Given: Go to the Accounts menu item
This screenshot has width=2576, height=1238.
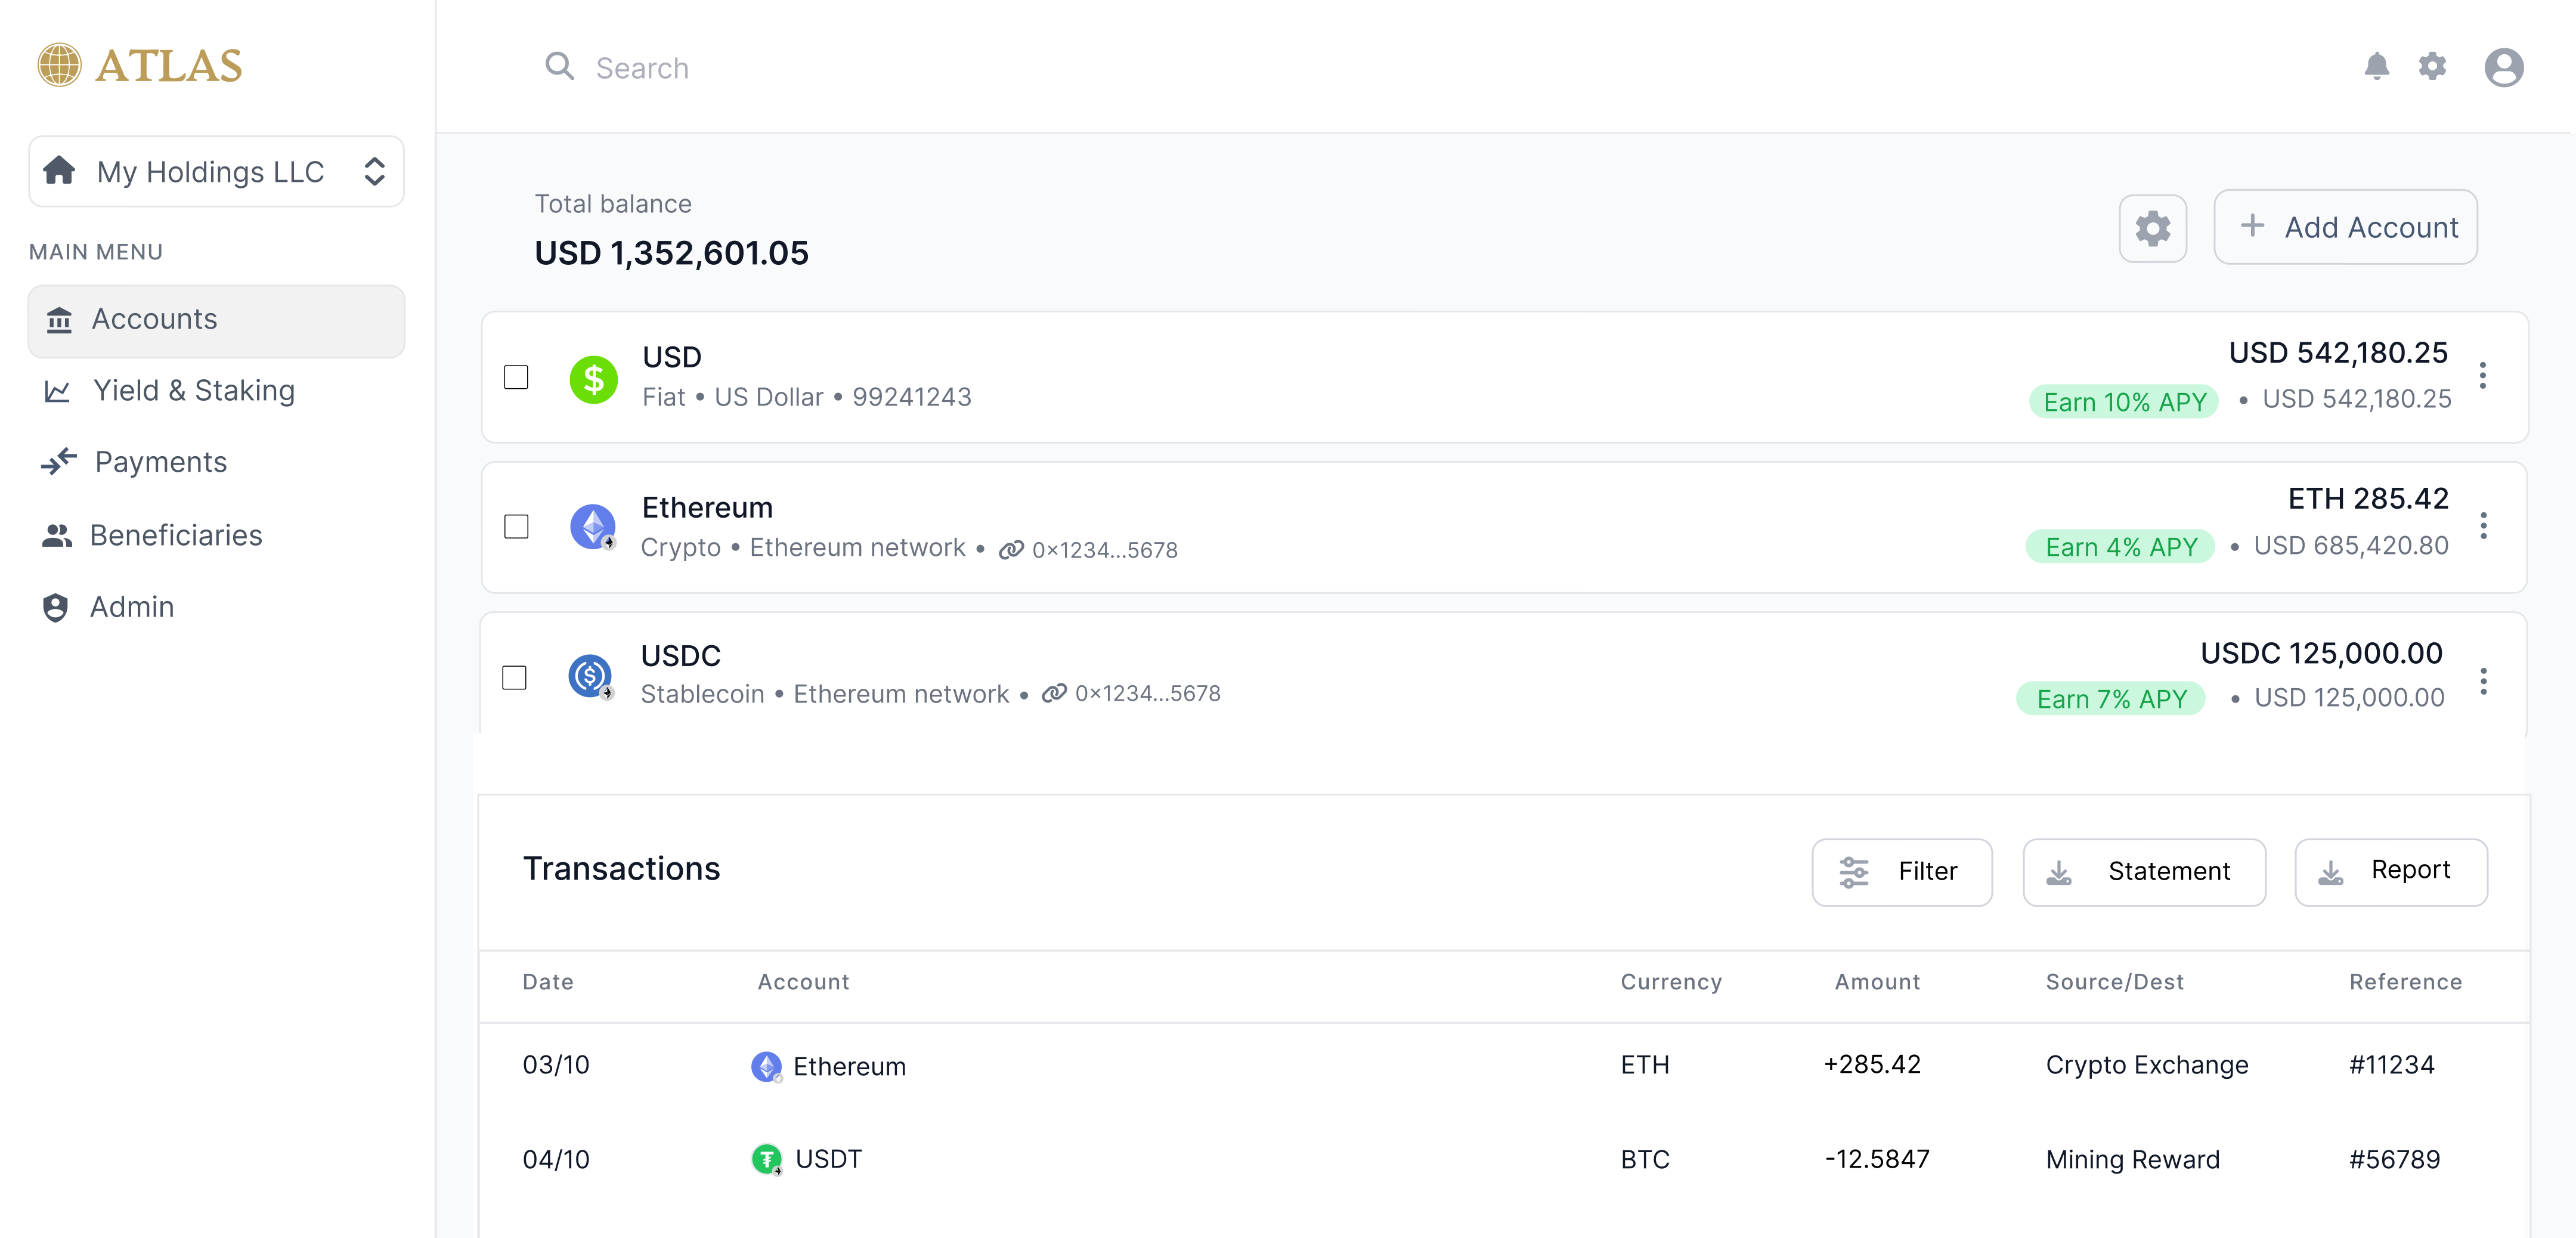Looking at the screenshot, I should [155, 319].
